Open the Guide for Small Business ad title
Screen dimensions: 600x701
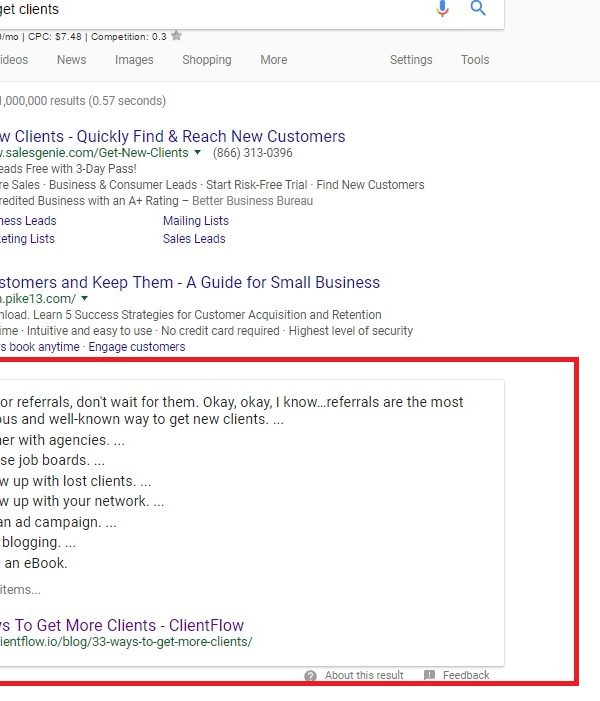click(x=190, y=282)
